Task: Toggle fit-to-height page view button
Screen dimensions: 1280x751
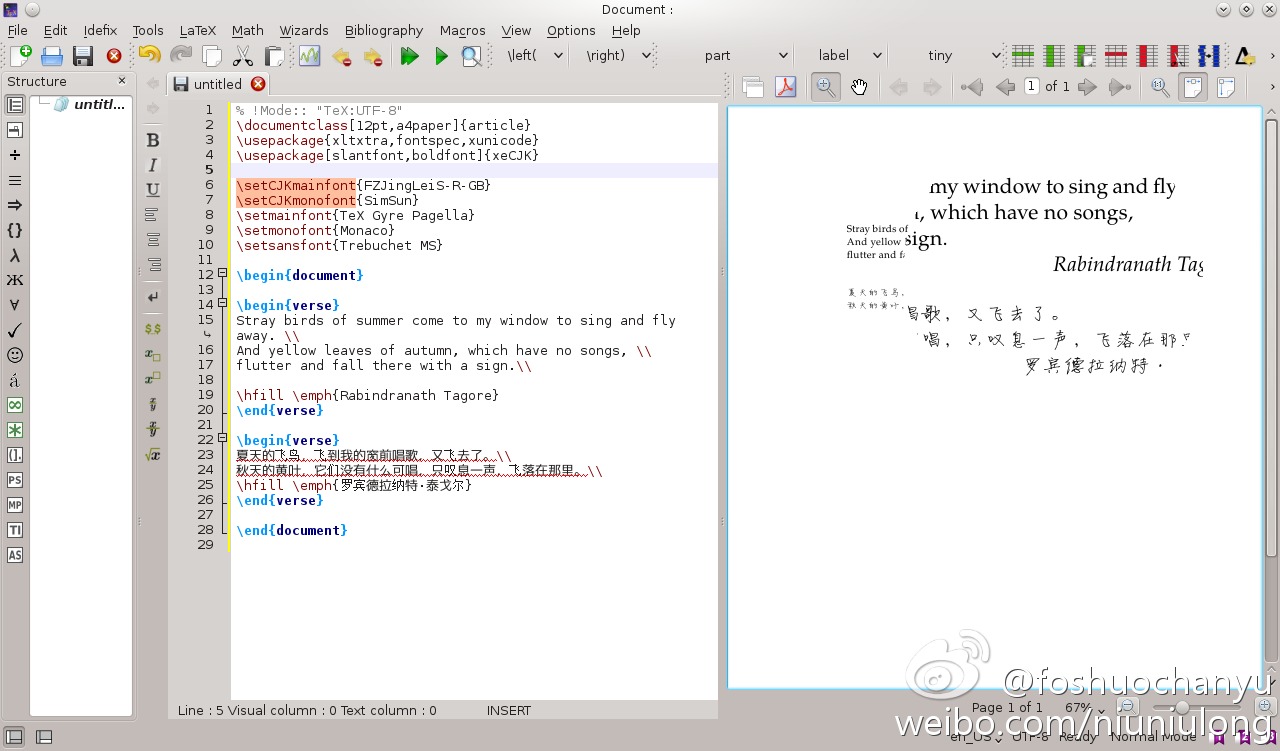Action: (x=1225, y=87)
